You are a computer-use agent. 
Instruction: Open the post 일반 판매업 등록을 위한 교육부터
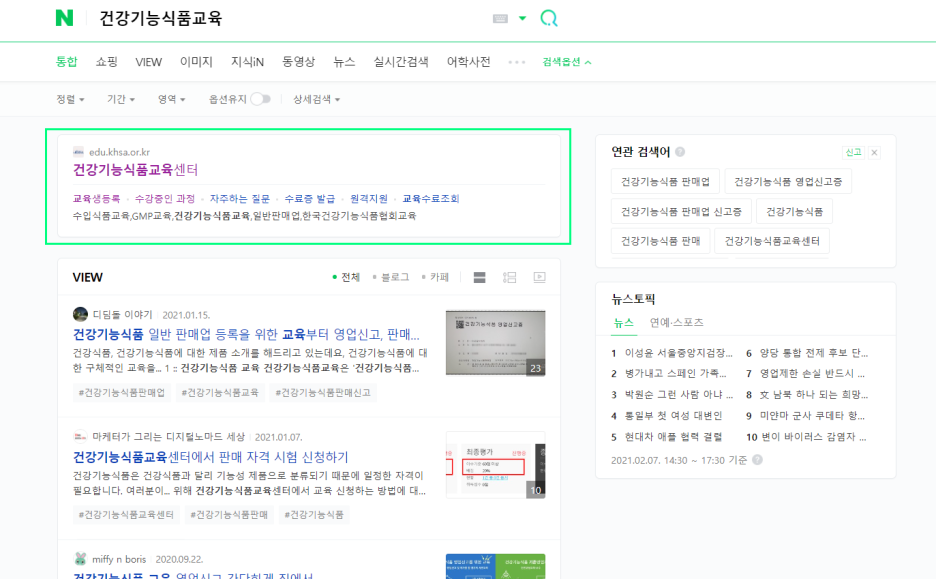coord(246,334)
